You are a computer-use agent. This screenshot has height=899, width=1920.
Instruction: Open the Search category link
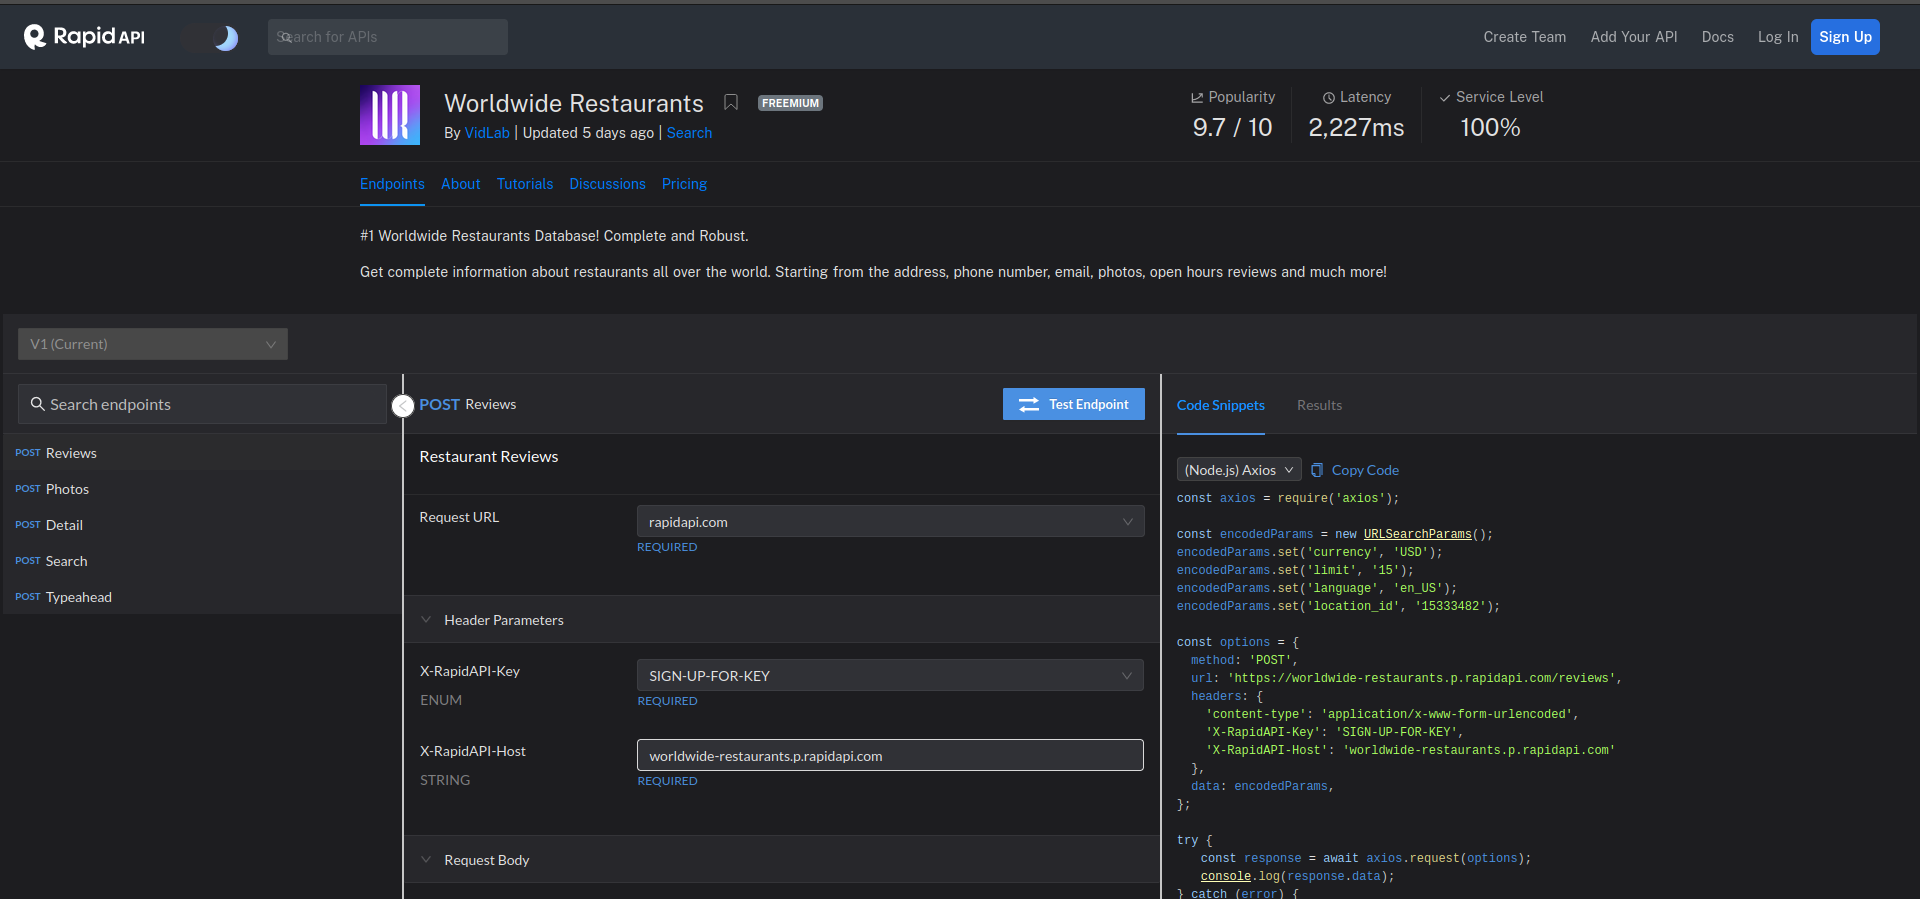tap(689, 133)
